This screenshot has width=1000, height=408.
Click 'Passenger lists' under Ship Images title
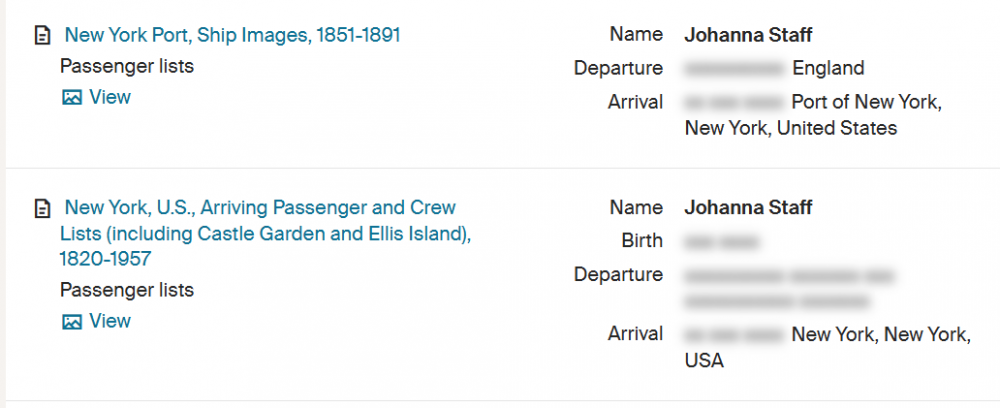click(127, 67)
